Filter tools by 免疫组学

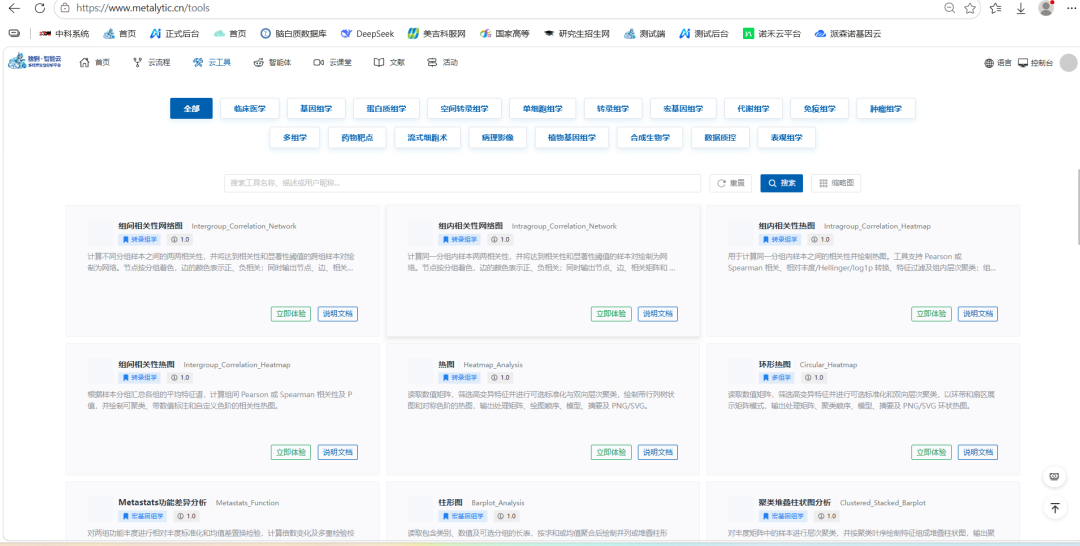click(x=820, y=109)
